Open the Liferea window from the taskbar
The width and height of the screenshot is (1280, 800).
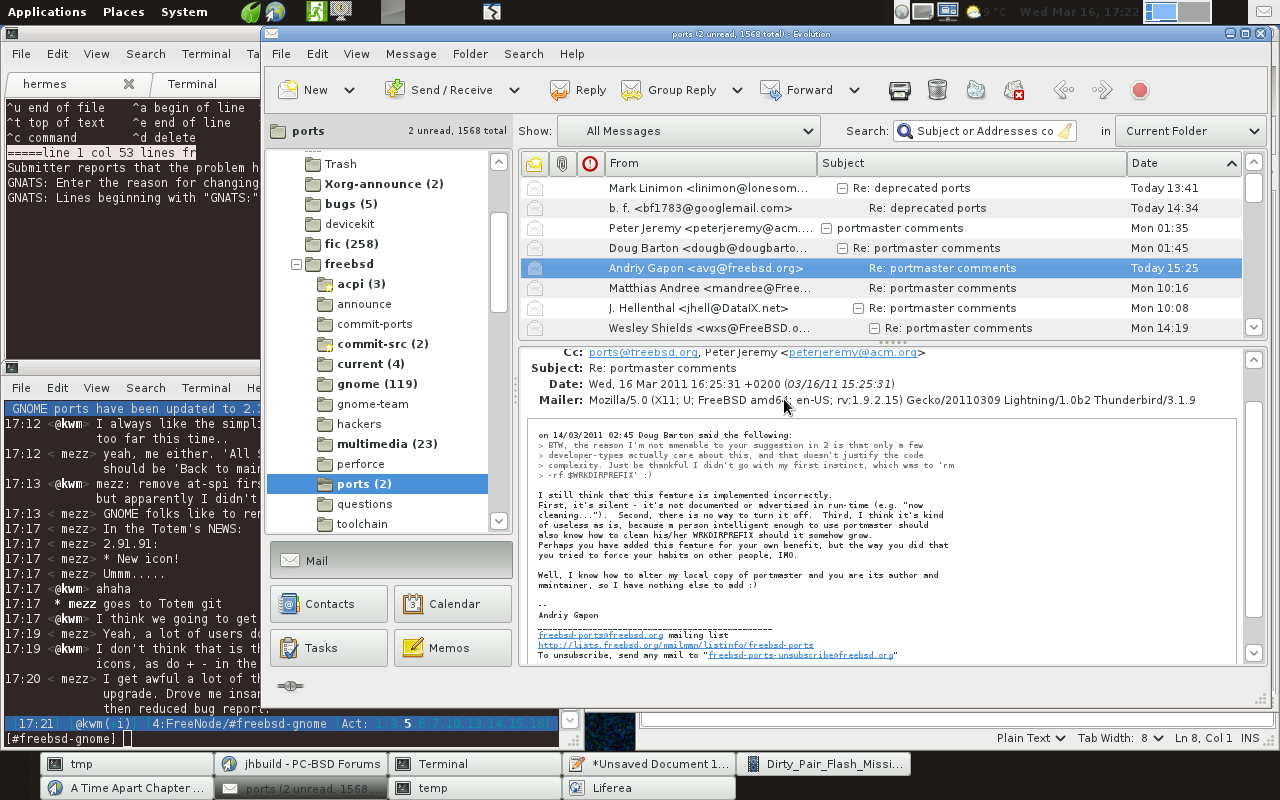tap(649, 788)
